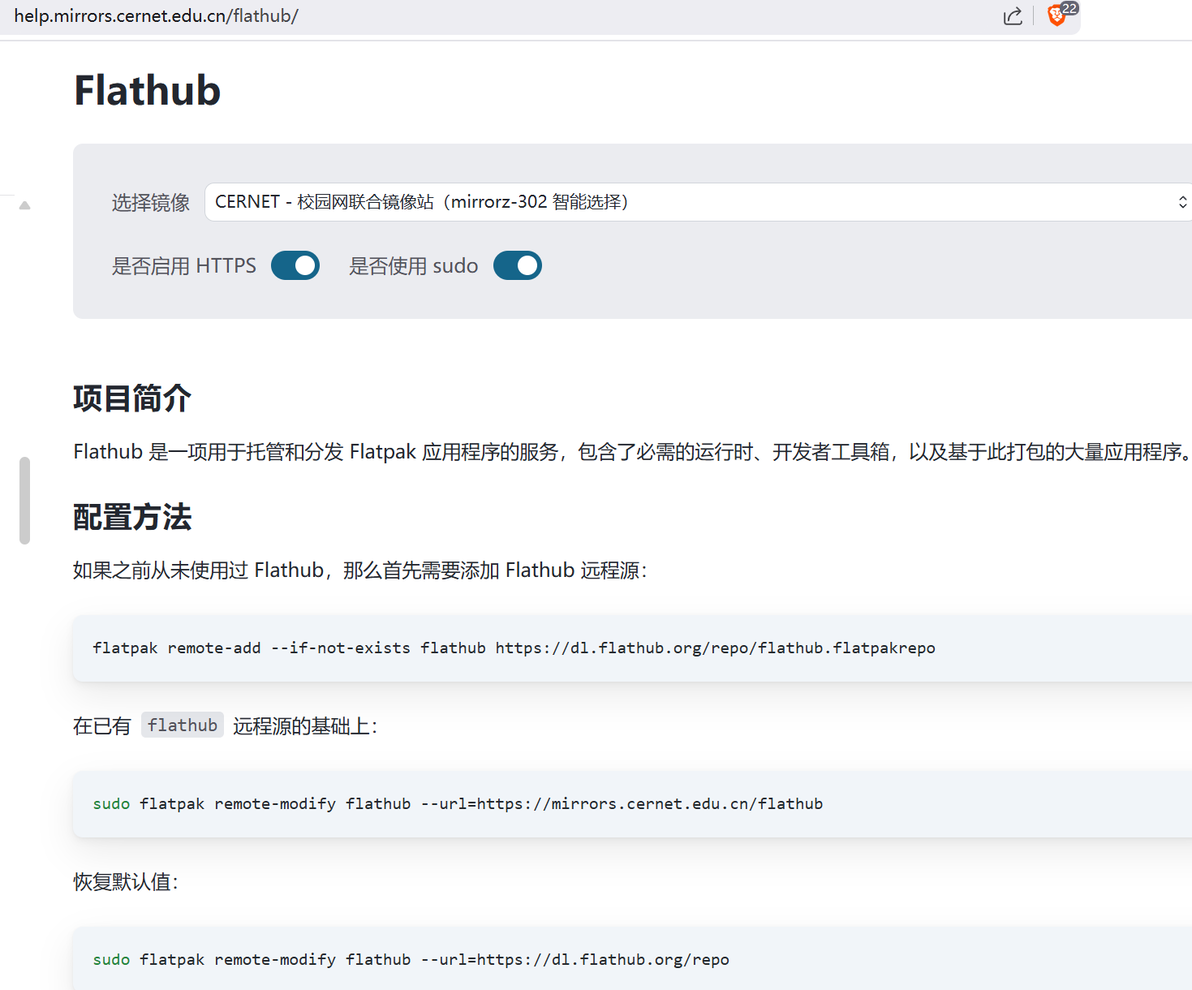Screen dimensions: 1192x990
Task: Click the left vertical scrollbar thumb
Action: 24,500
